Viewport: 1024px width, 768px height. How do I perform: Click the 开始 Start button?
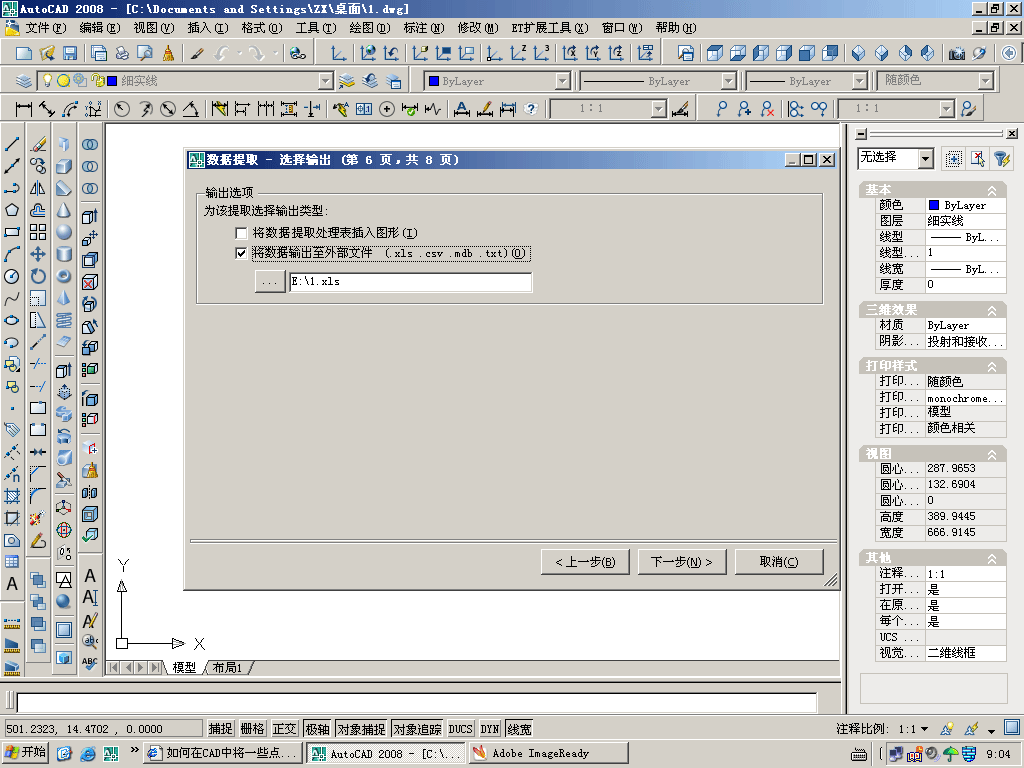25,753
